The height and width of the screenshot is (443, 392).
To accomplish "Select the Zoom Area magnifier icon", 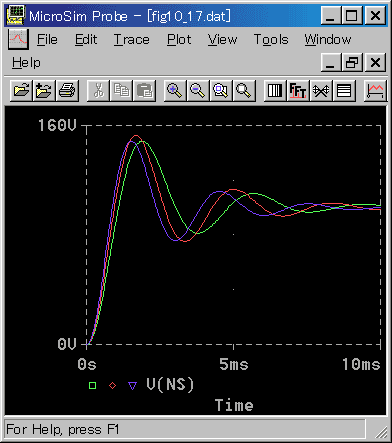I will click(221, 90).
